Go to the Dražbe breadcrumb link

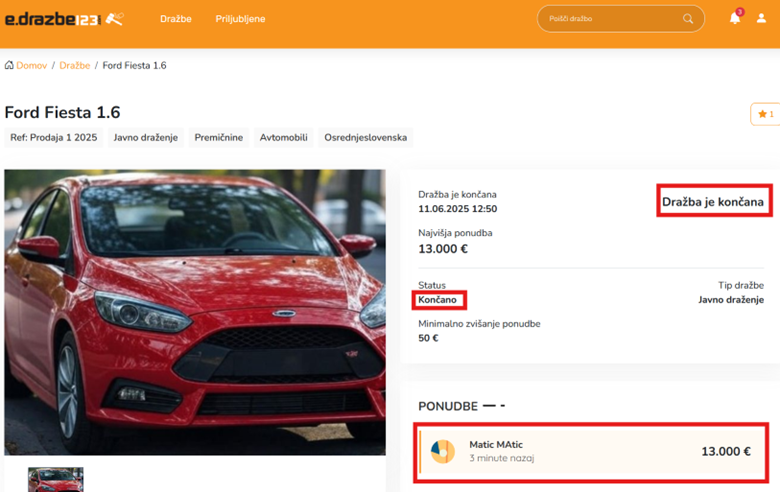[x=75, y=65]
